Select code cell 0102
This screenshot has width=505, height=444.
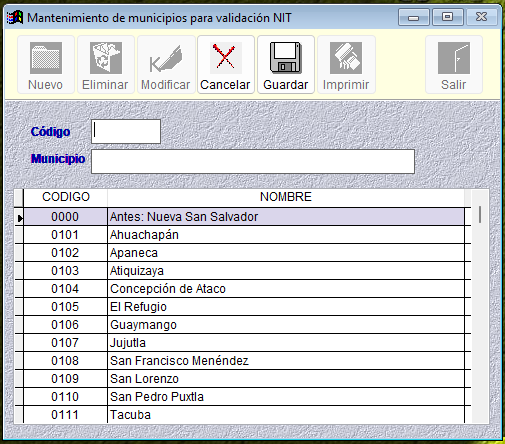click(x=65, y=253)
